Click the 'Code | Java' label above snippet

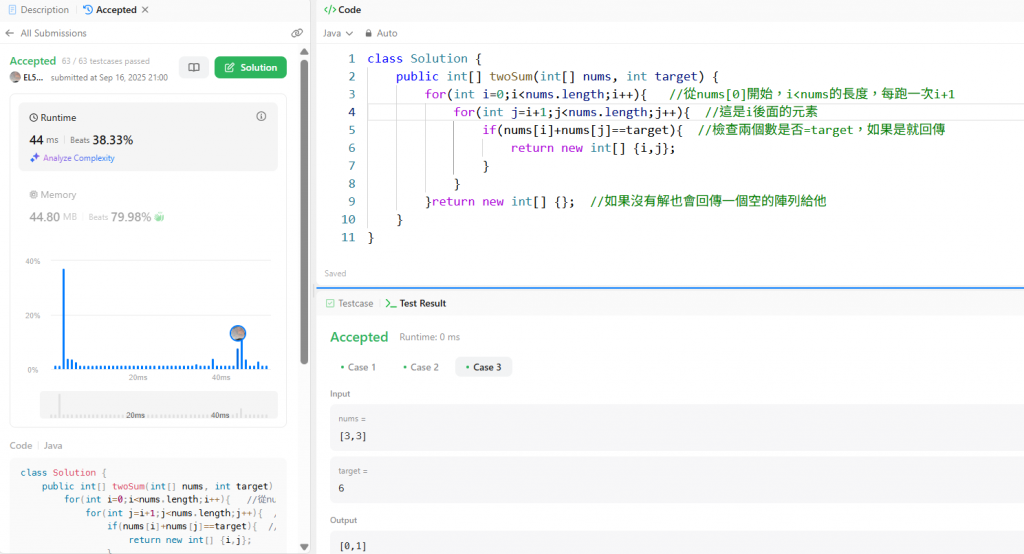coord(36,446)
